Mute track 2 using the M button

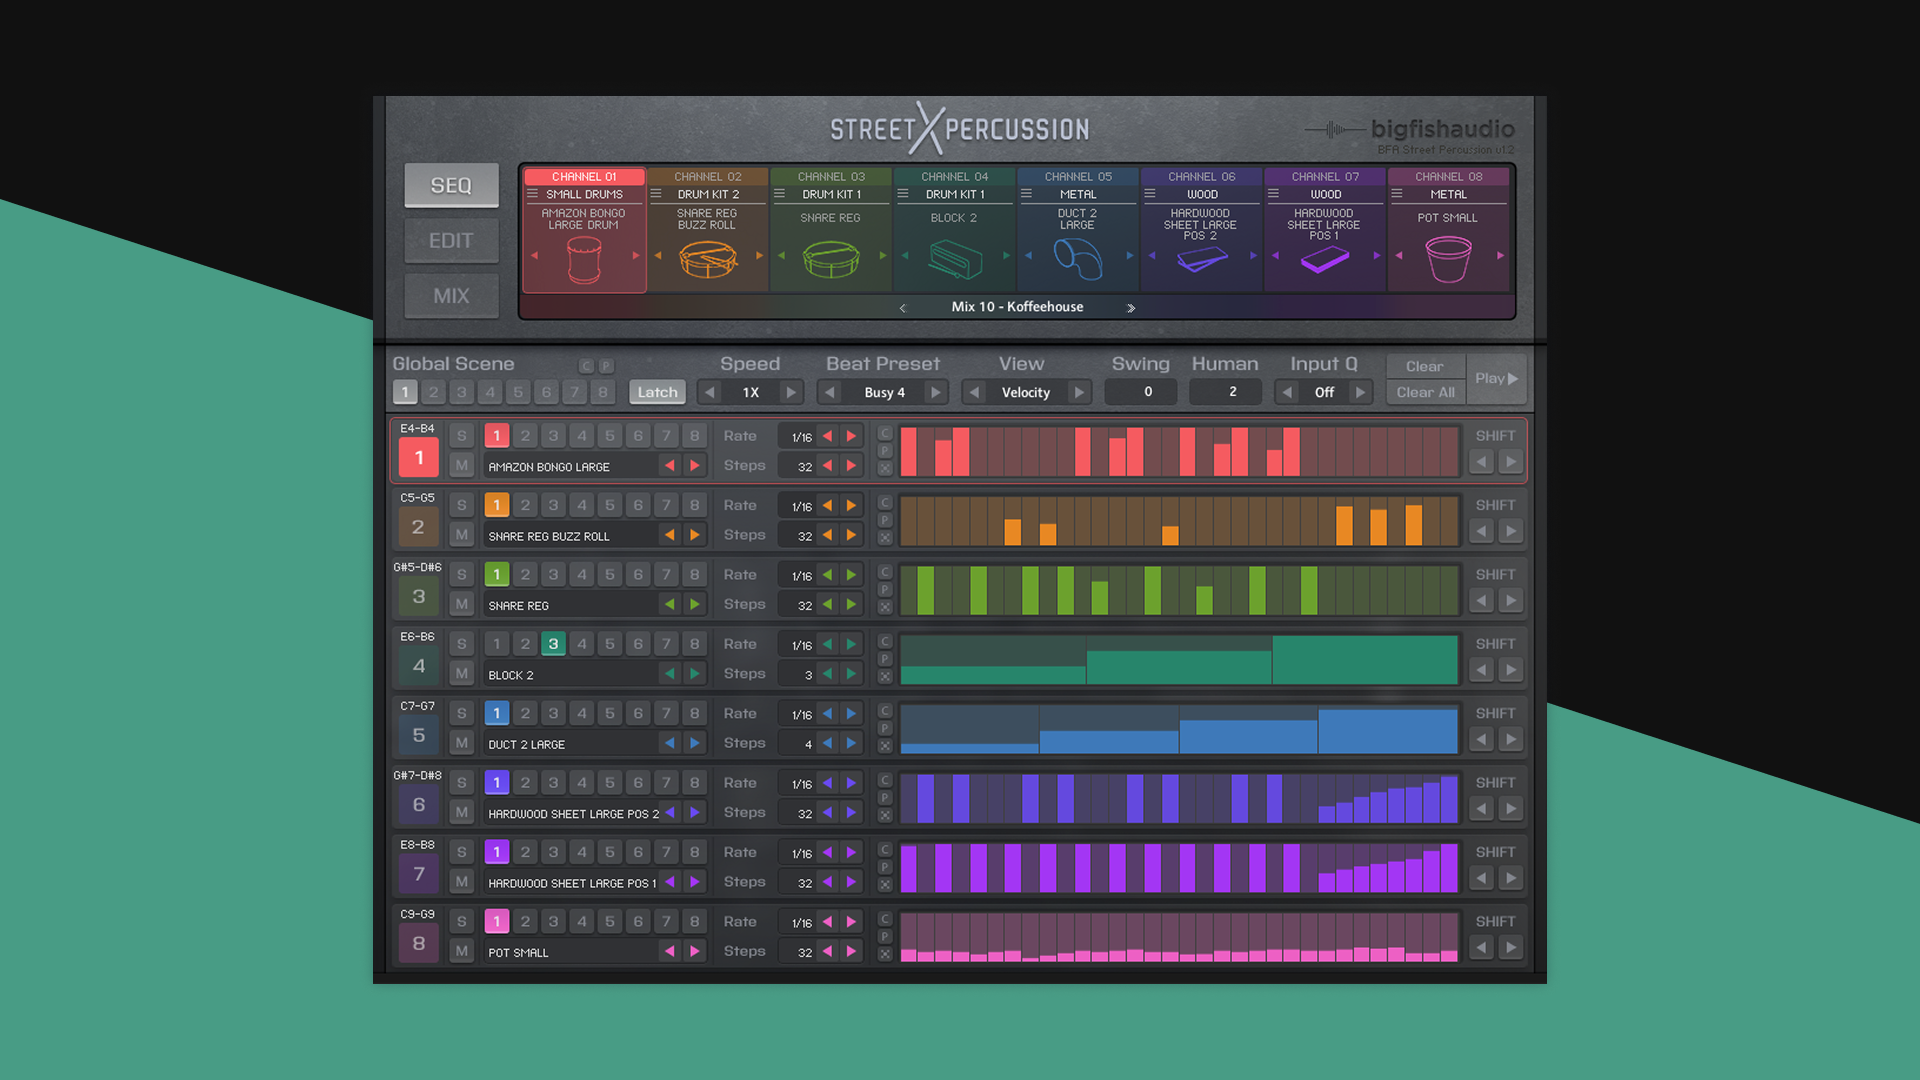point(461,535)
